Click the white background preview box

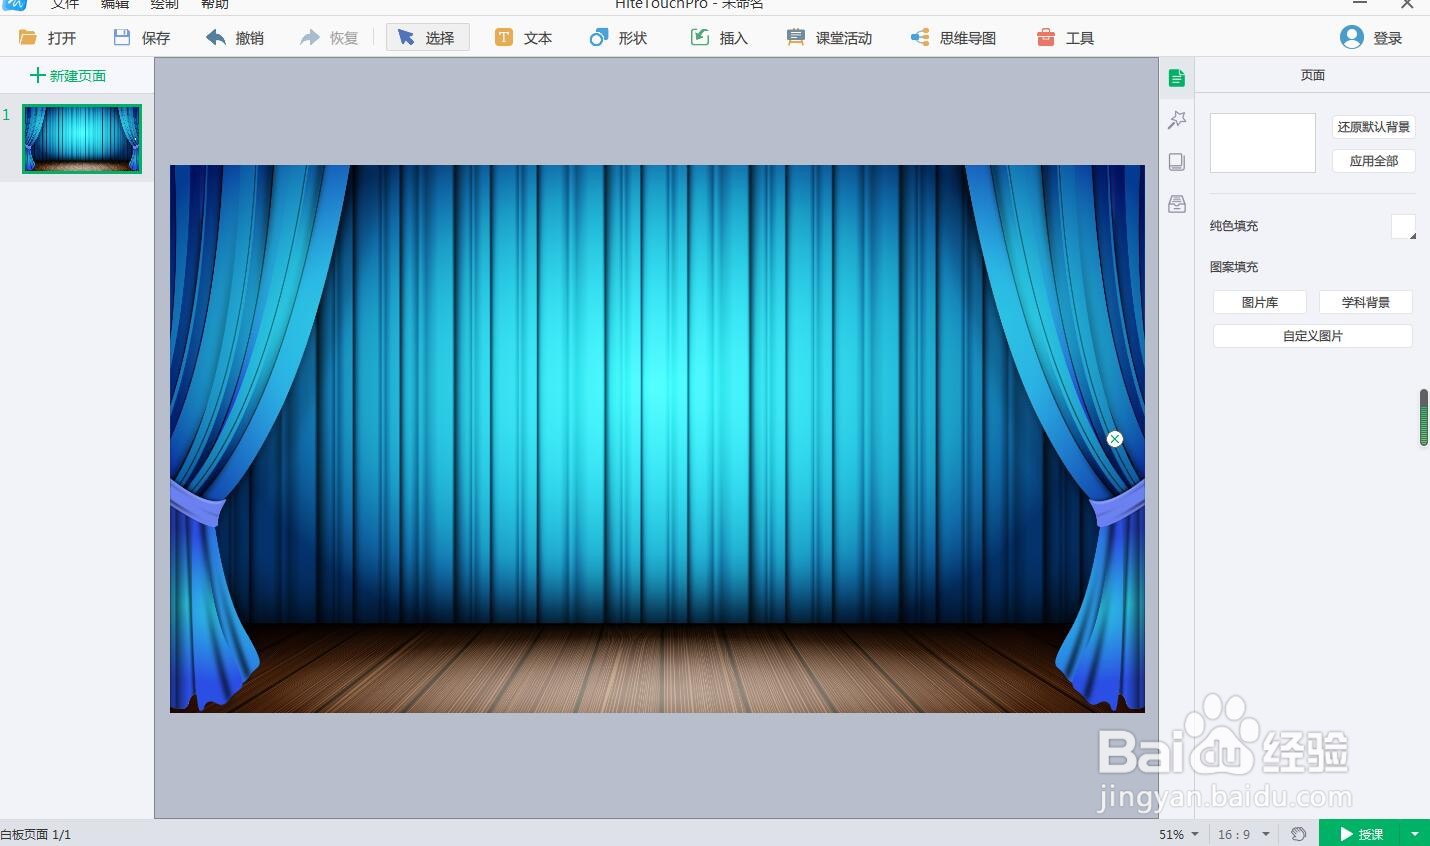click(1263, 143)
